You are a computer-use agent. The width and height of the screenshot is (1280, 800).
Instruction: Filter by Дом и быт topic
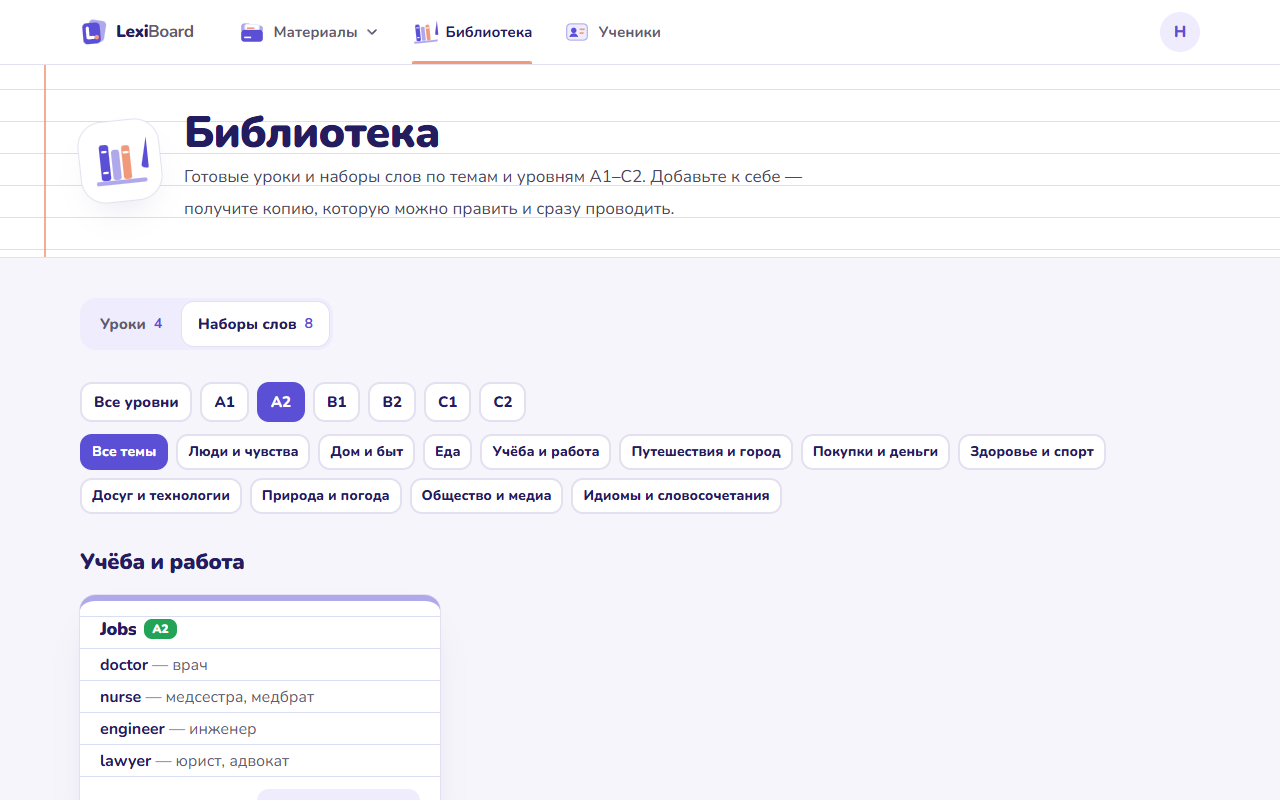367,452
